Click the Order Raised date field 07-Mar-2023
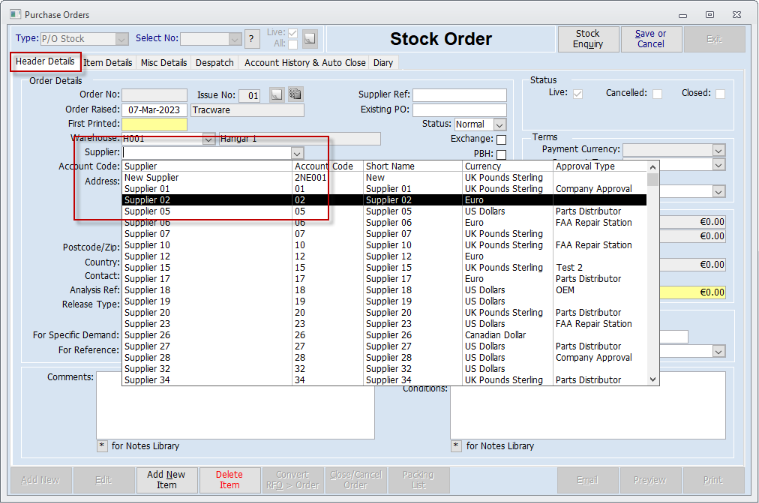This screenshot has height=503, width=759. tap(154, 110)
